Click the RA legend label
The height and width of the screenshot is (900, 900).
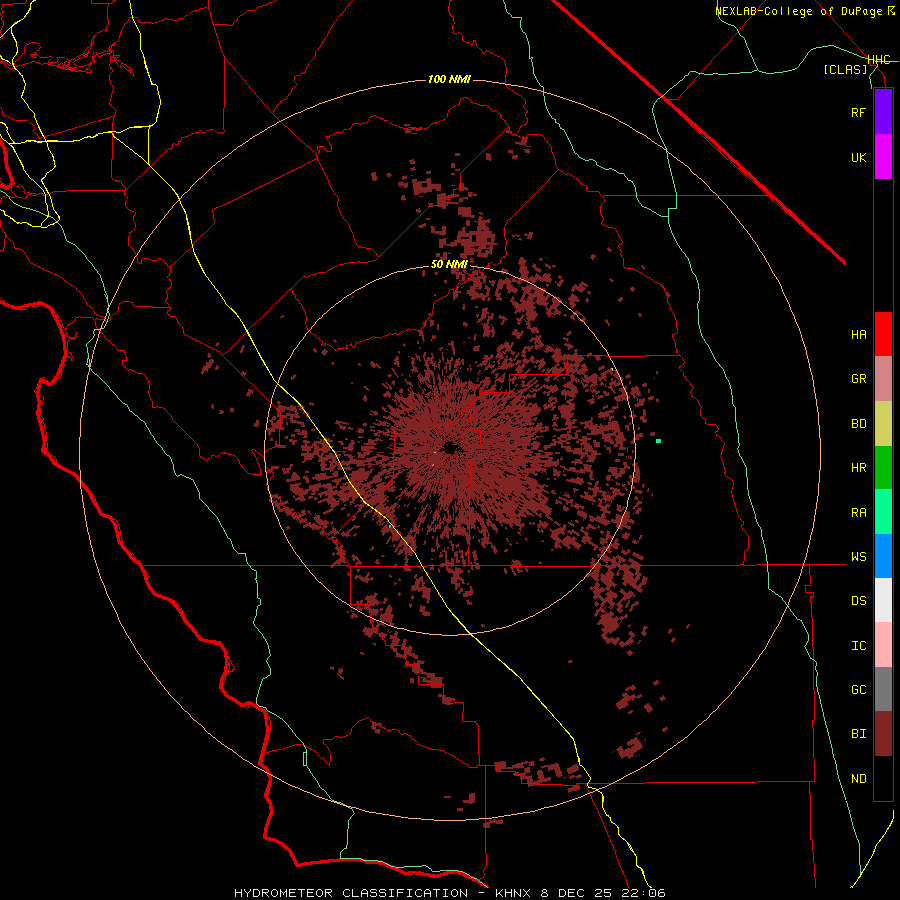859,513
